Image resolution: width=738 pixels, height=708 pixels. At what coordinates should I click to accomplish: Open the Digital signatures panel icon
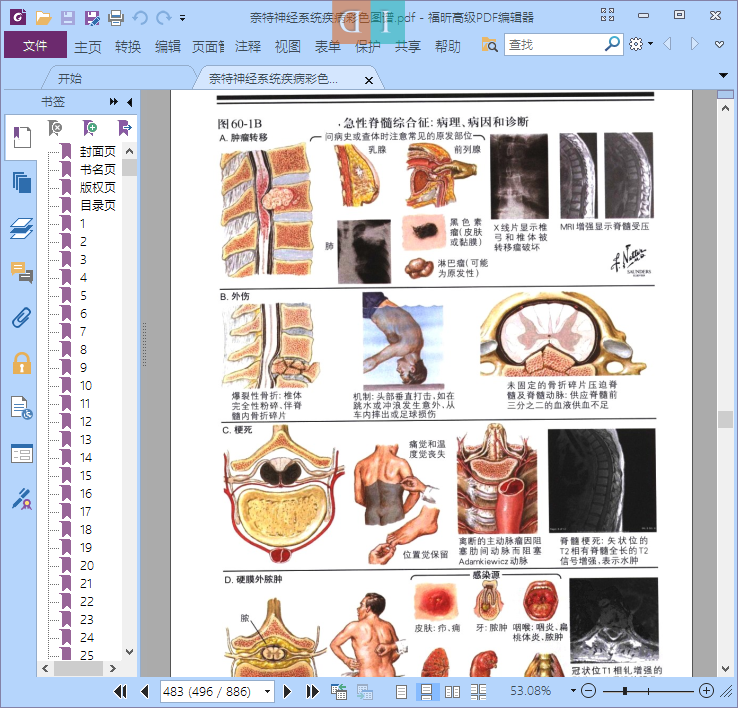click(x=22, y=499)
